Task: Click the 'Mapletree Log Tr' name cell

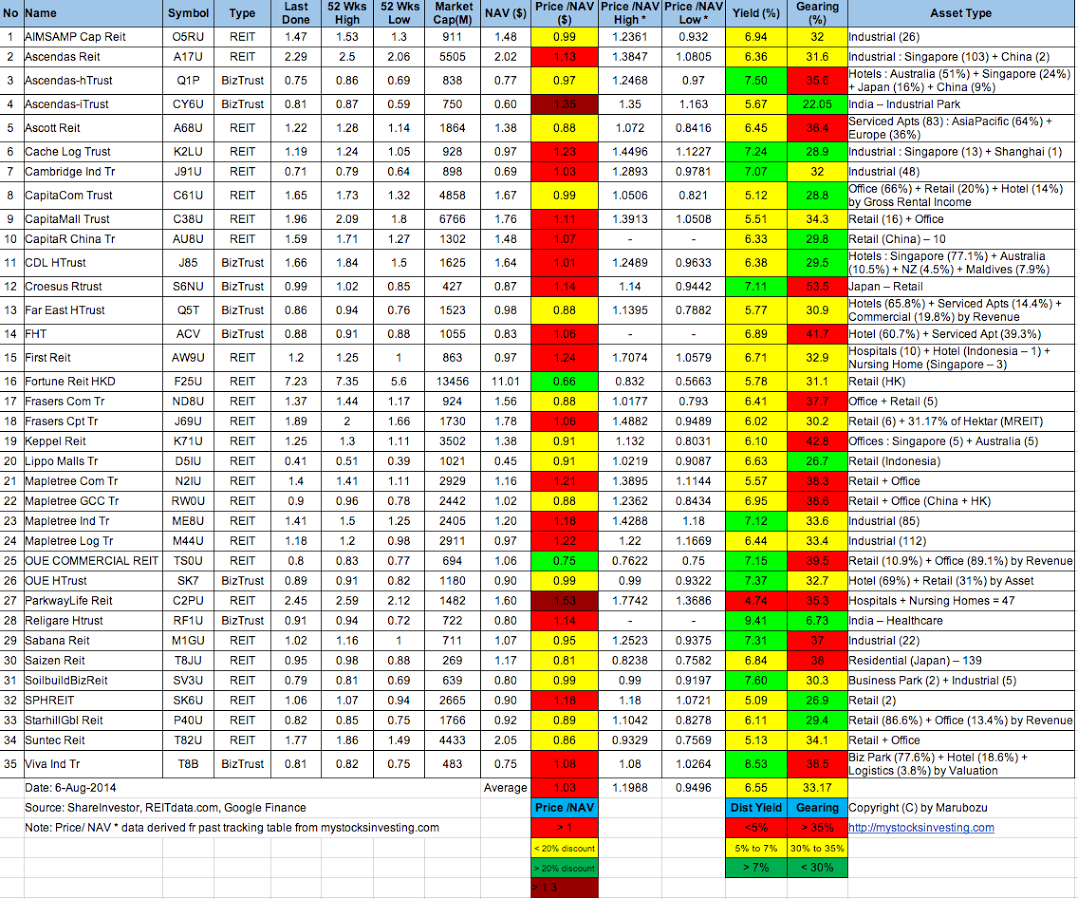Action: click(92, 541)
